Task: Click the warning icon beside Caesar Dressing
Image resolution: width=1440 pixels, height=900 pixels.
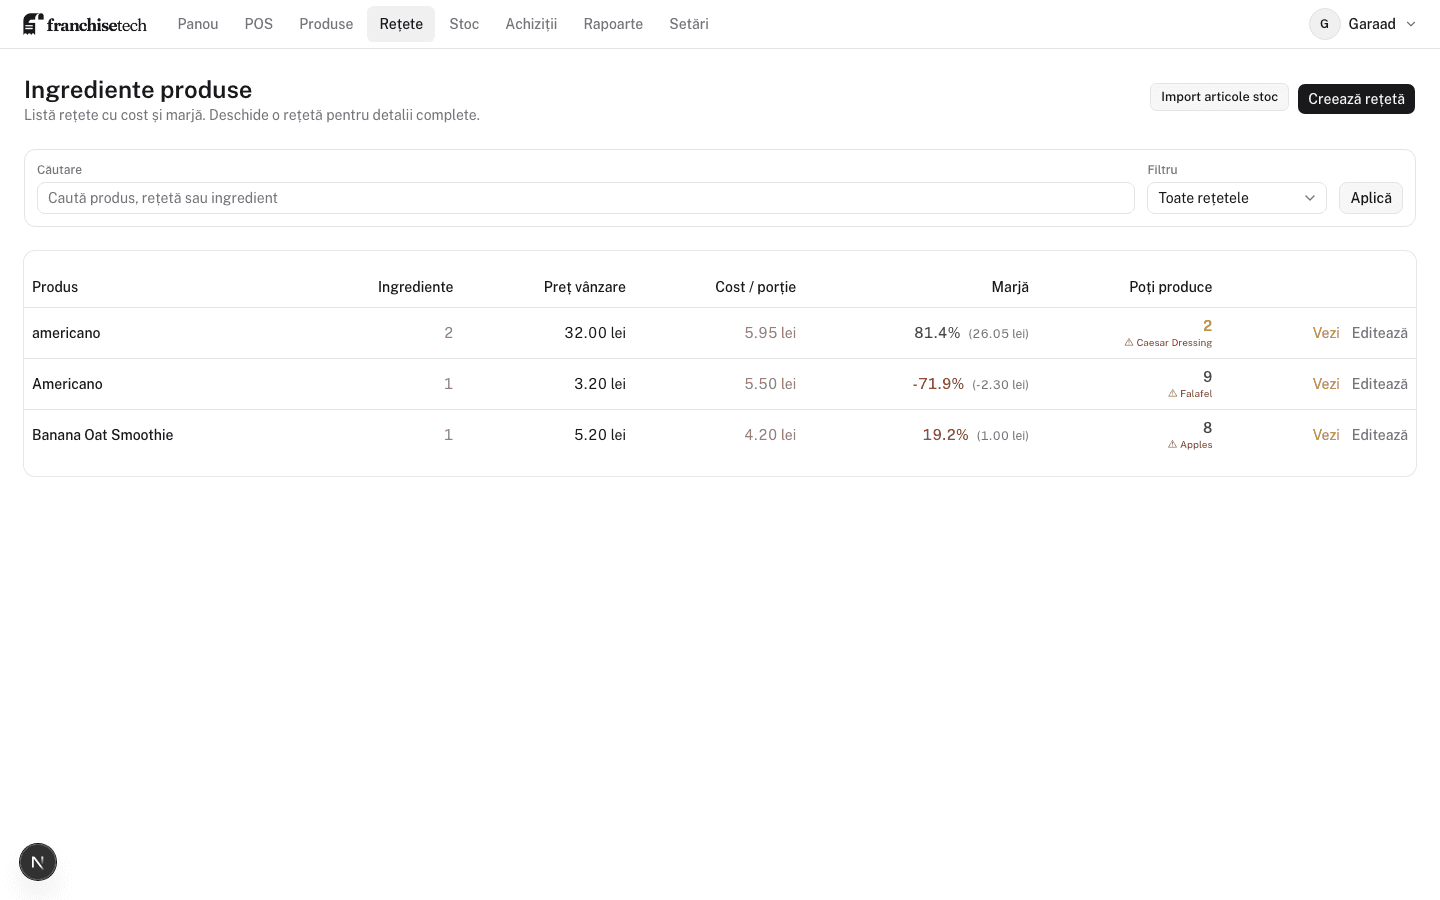Action: pyautogui.click(x=1129, y=343)
